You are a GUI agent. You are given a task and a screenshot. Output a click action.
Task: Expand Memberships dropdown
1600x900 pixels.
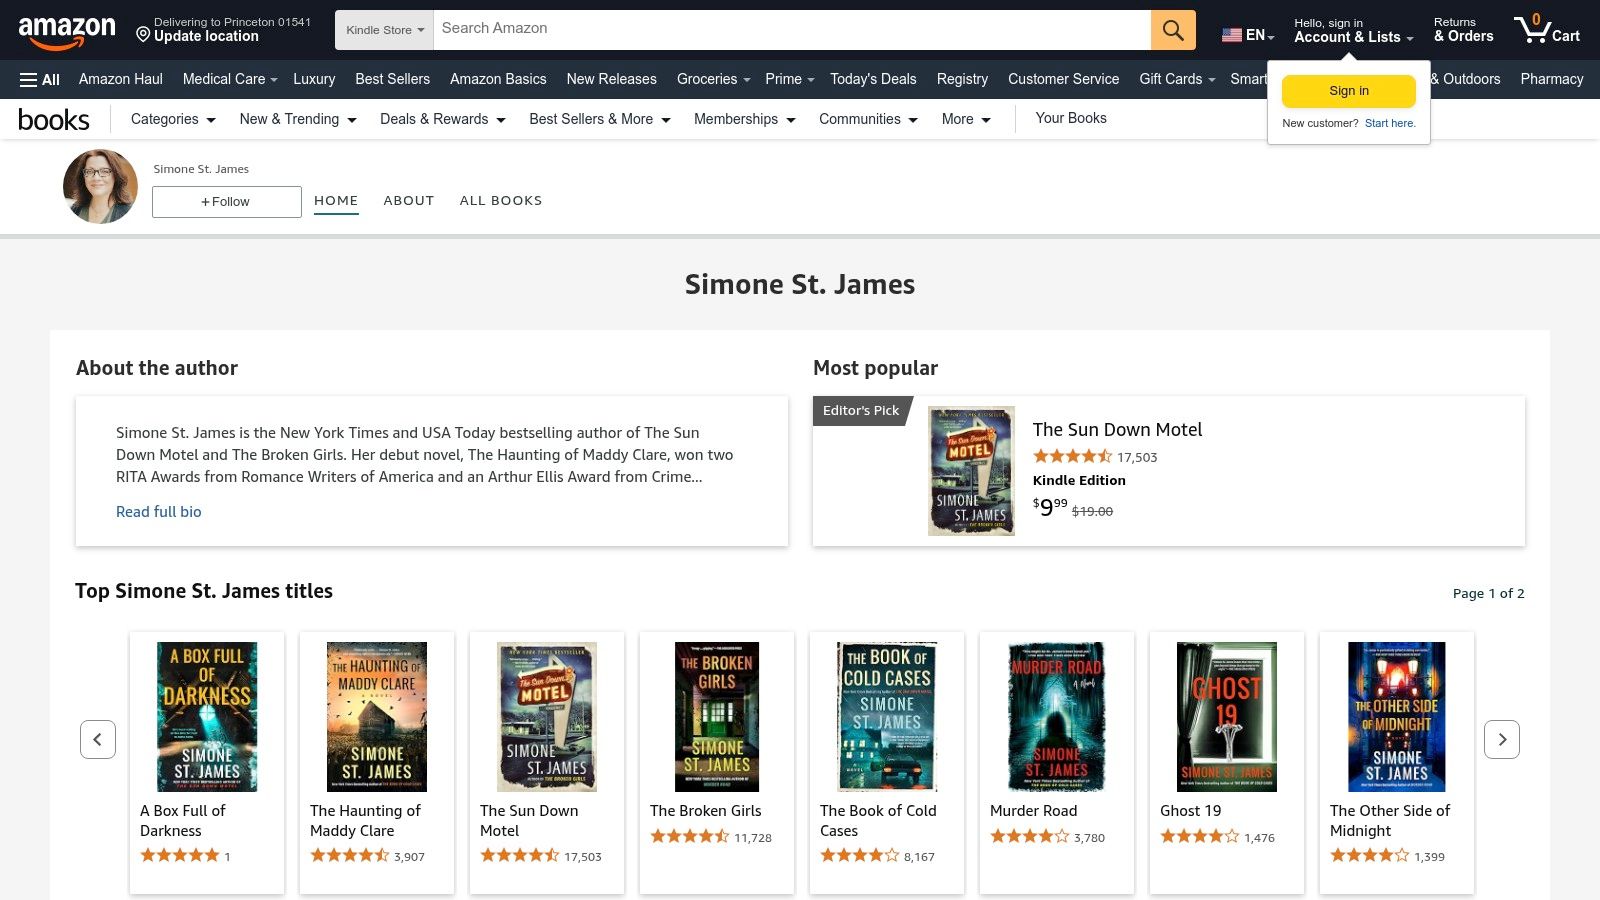[x=745, y=119]
